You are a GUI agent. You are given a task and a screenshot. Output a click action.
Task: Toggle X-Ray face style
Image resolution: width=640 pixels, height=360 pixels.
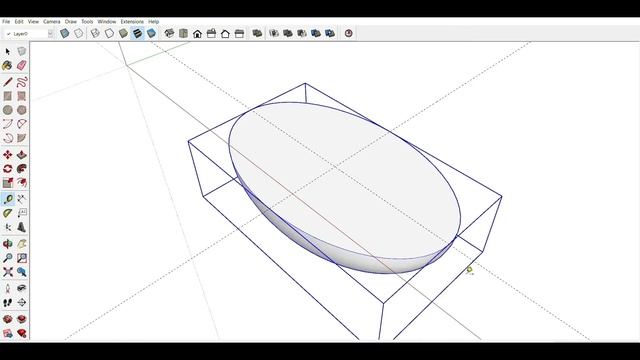[64, 33]
